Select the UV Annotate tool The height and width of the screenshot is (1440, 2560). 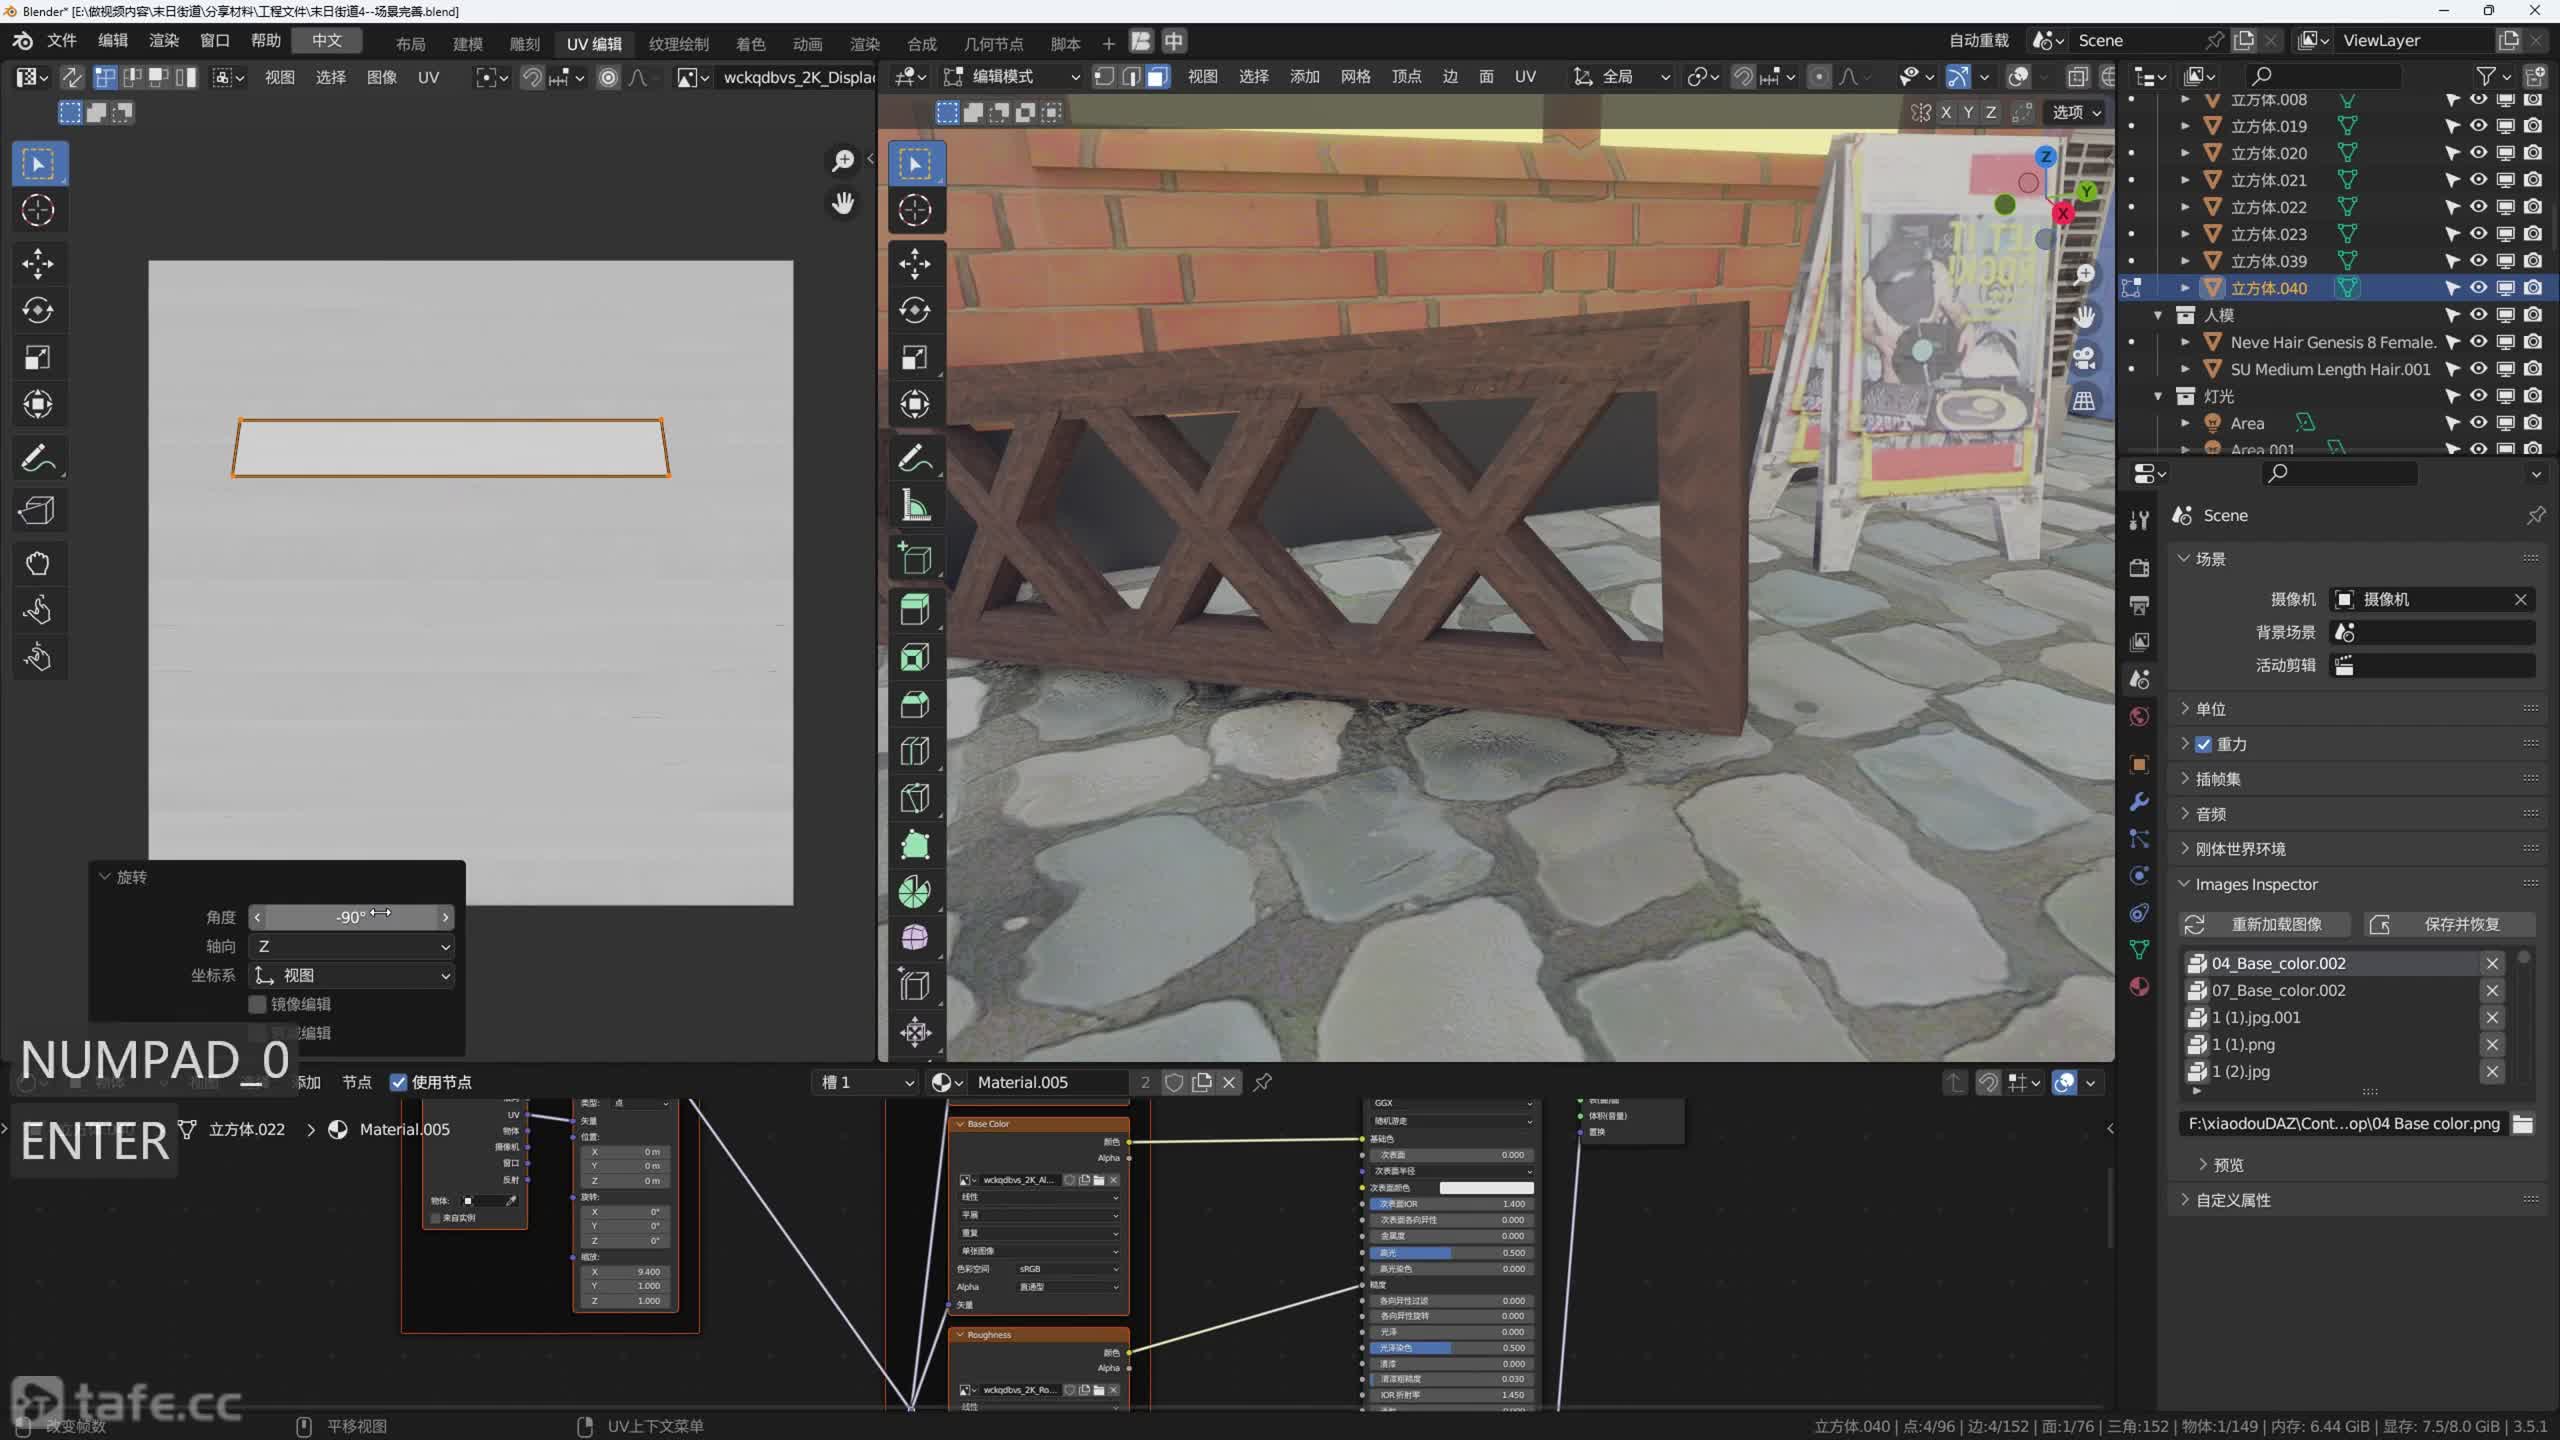[x=38, y=459]
